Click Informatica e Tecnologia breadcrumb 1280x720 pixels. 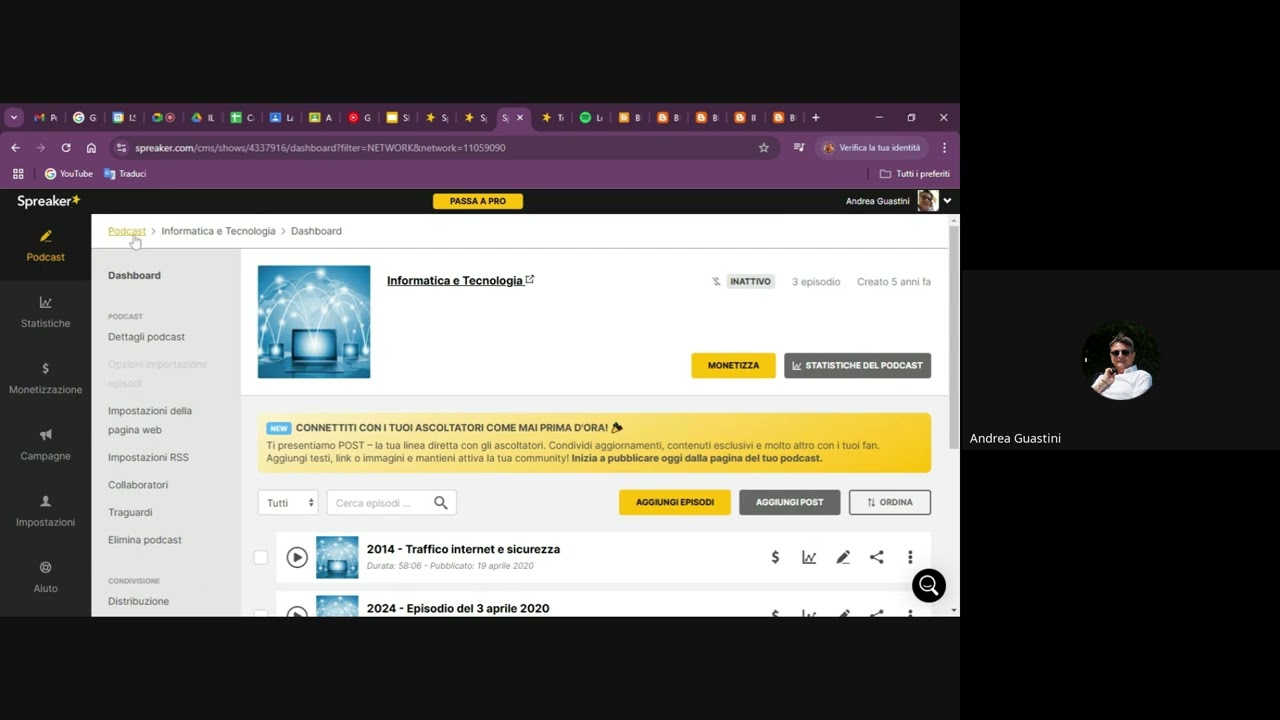point(218,231)
